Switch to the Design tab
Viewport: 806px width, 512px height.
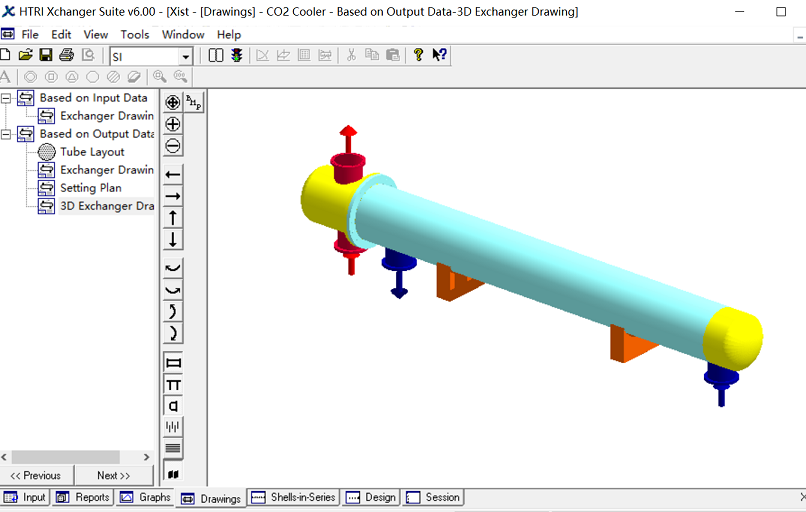coord(372,498)
